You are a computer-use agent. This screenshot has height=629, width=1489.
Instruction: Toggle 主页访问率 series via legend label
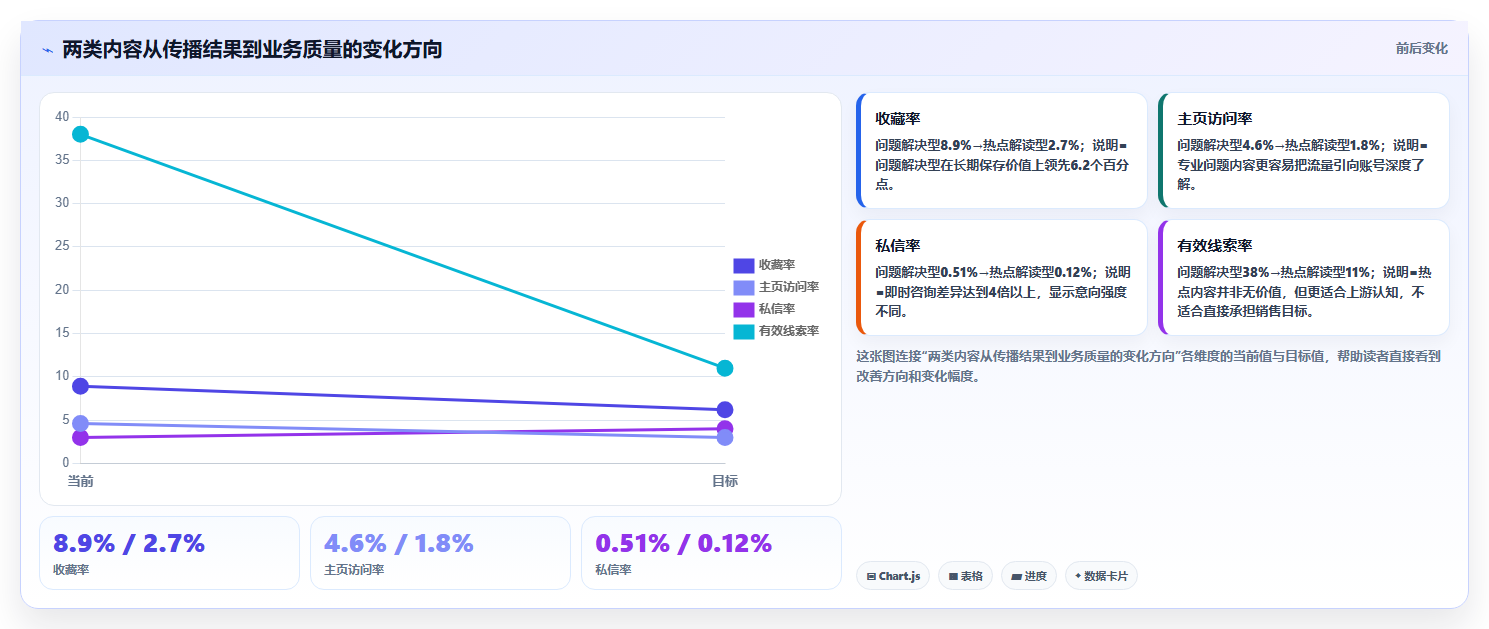click(x=788, y=287)
